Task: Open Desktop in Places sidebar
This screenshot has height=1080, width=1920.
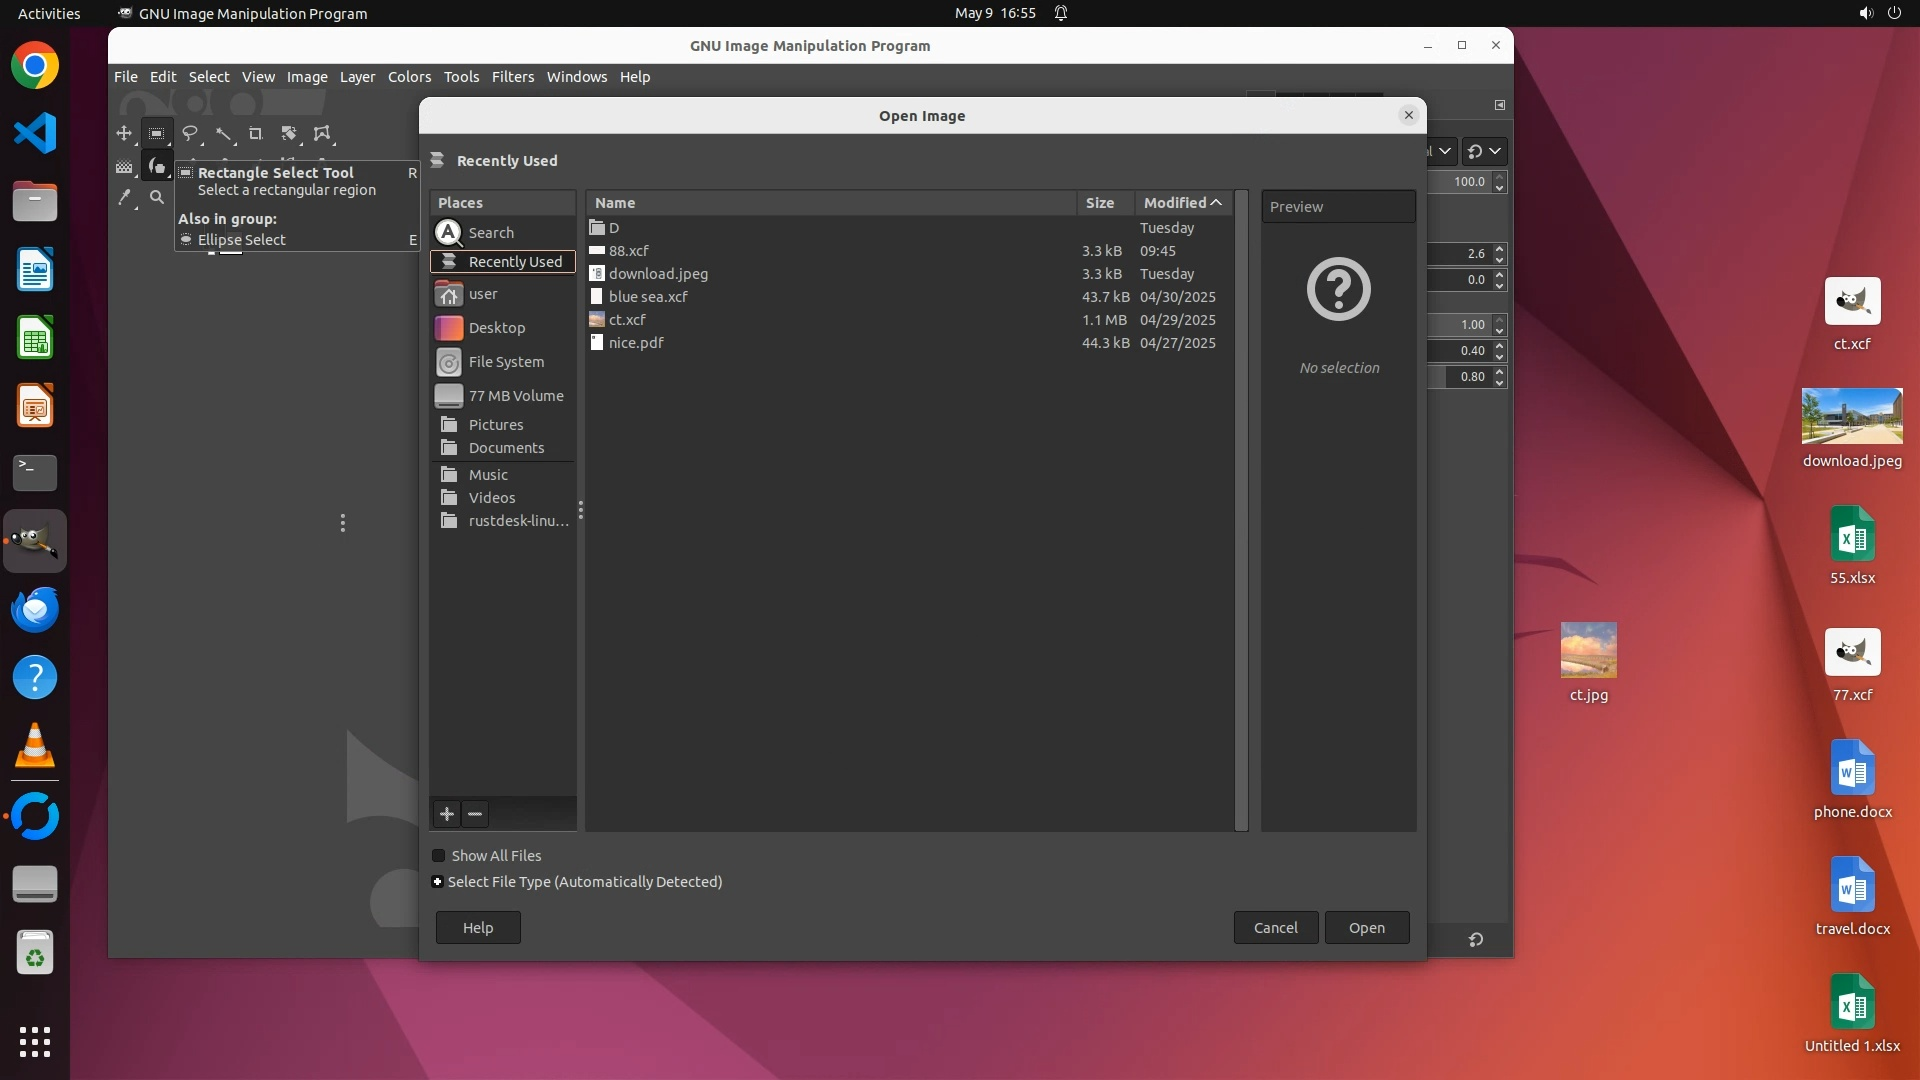Action: (x=496, y=328)
